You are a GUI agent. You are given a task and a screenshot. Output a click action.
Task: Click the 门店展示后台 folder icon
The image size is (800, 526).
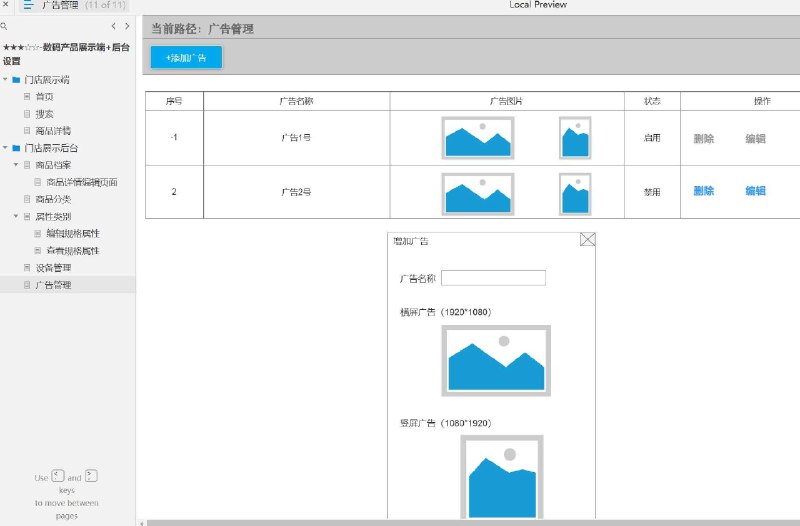tap(16, 148)
